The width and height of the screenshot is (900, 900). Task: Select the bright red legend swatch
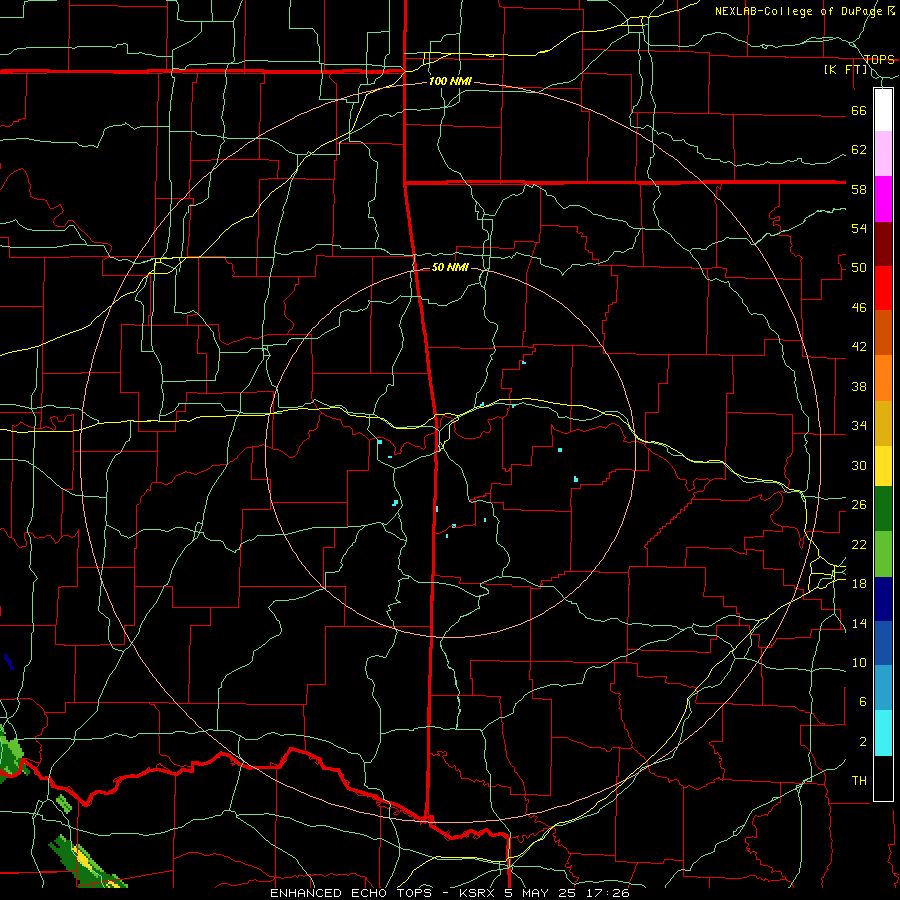click(883, 288)
